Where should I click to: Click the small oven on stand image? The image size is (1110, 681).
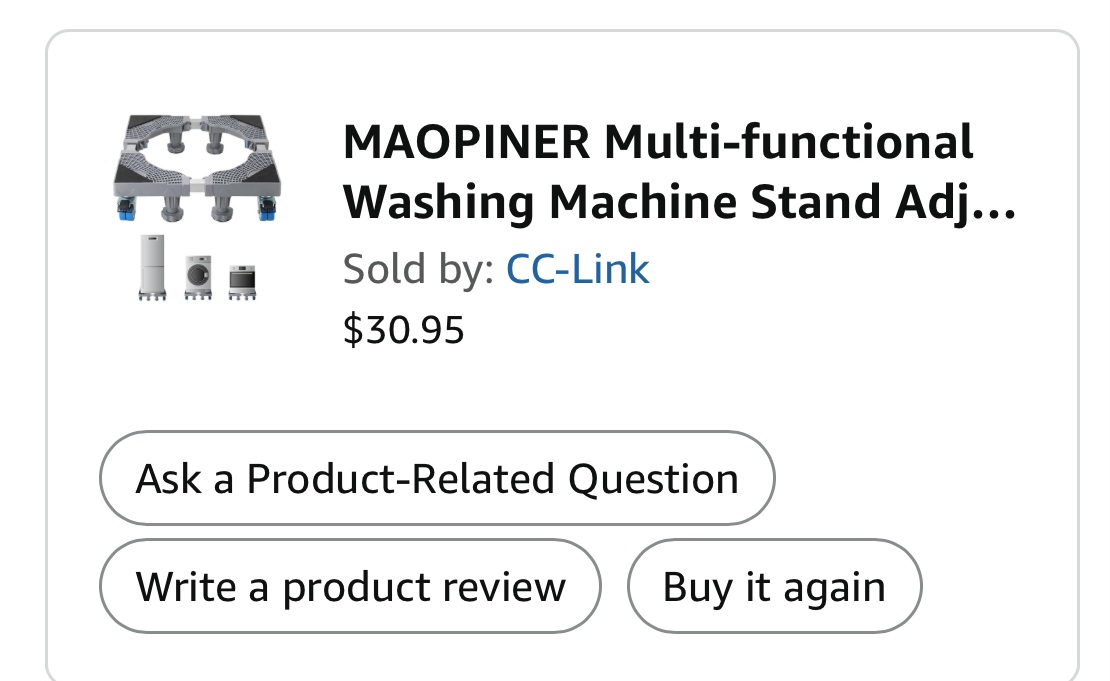(241, 280)
